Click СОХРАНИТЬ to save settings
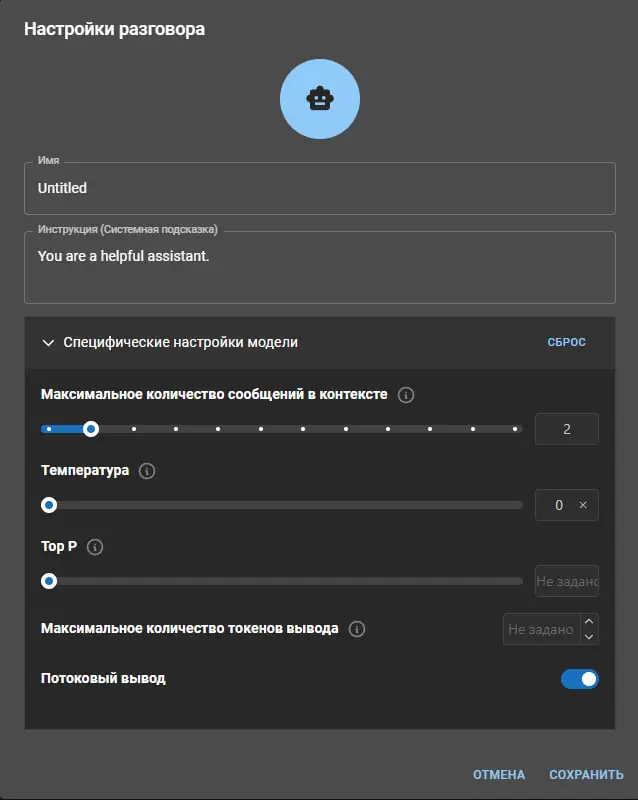638x800 pixels. (586, 775)
